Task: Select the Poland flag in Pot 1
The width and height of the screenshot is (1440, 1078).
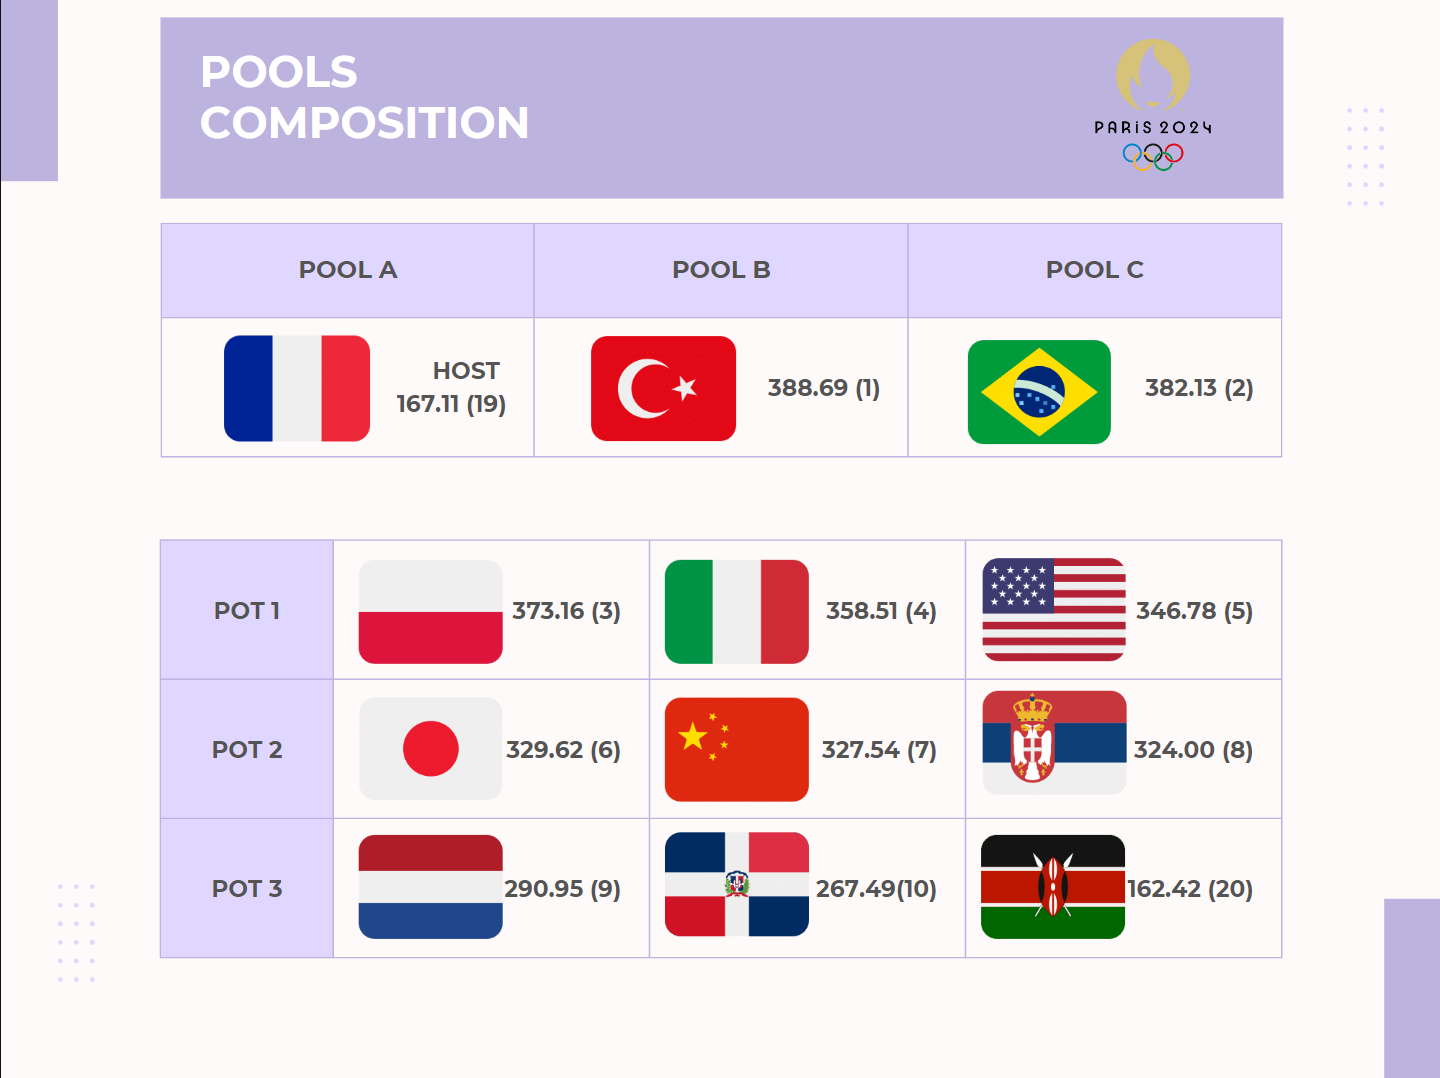Action: (430, 611)
